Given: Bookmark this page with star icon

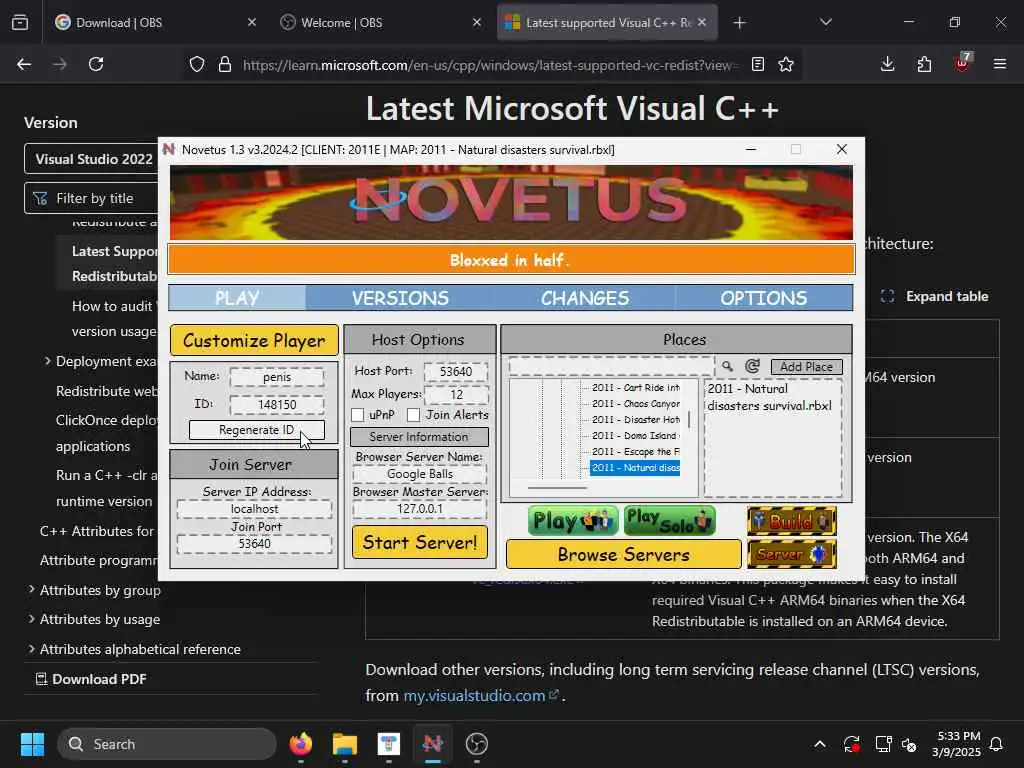Looking at the screenshot, I should point(786,64).
